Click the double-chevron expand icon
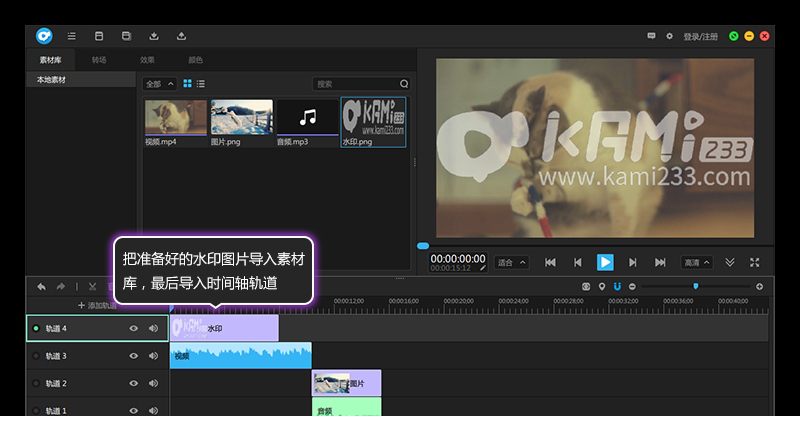This screenshot has width=800, height=432. 730,262
